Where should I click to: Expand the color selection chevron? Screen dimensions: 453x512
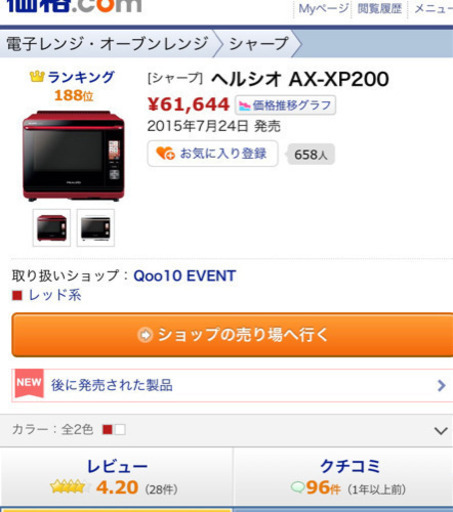click(x=441, y=431)
